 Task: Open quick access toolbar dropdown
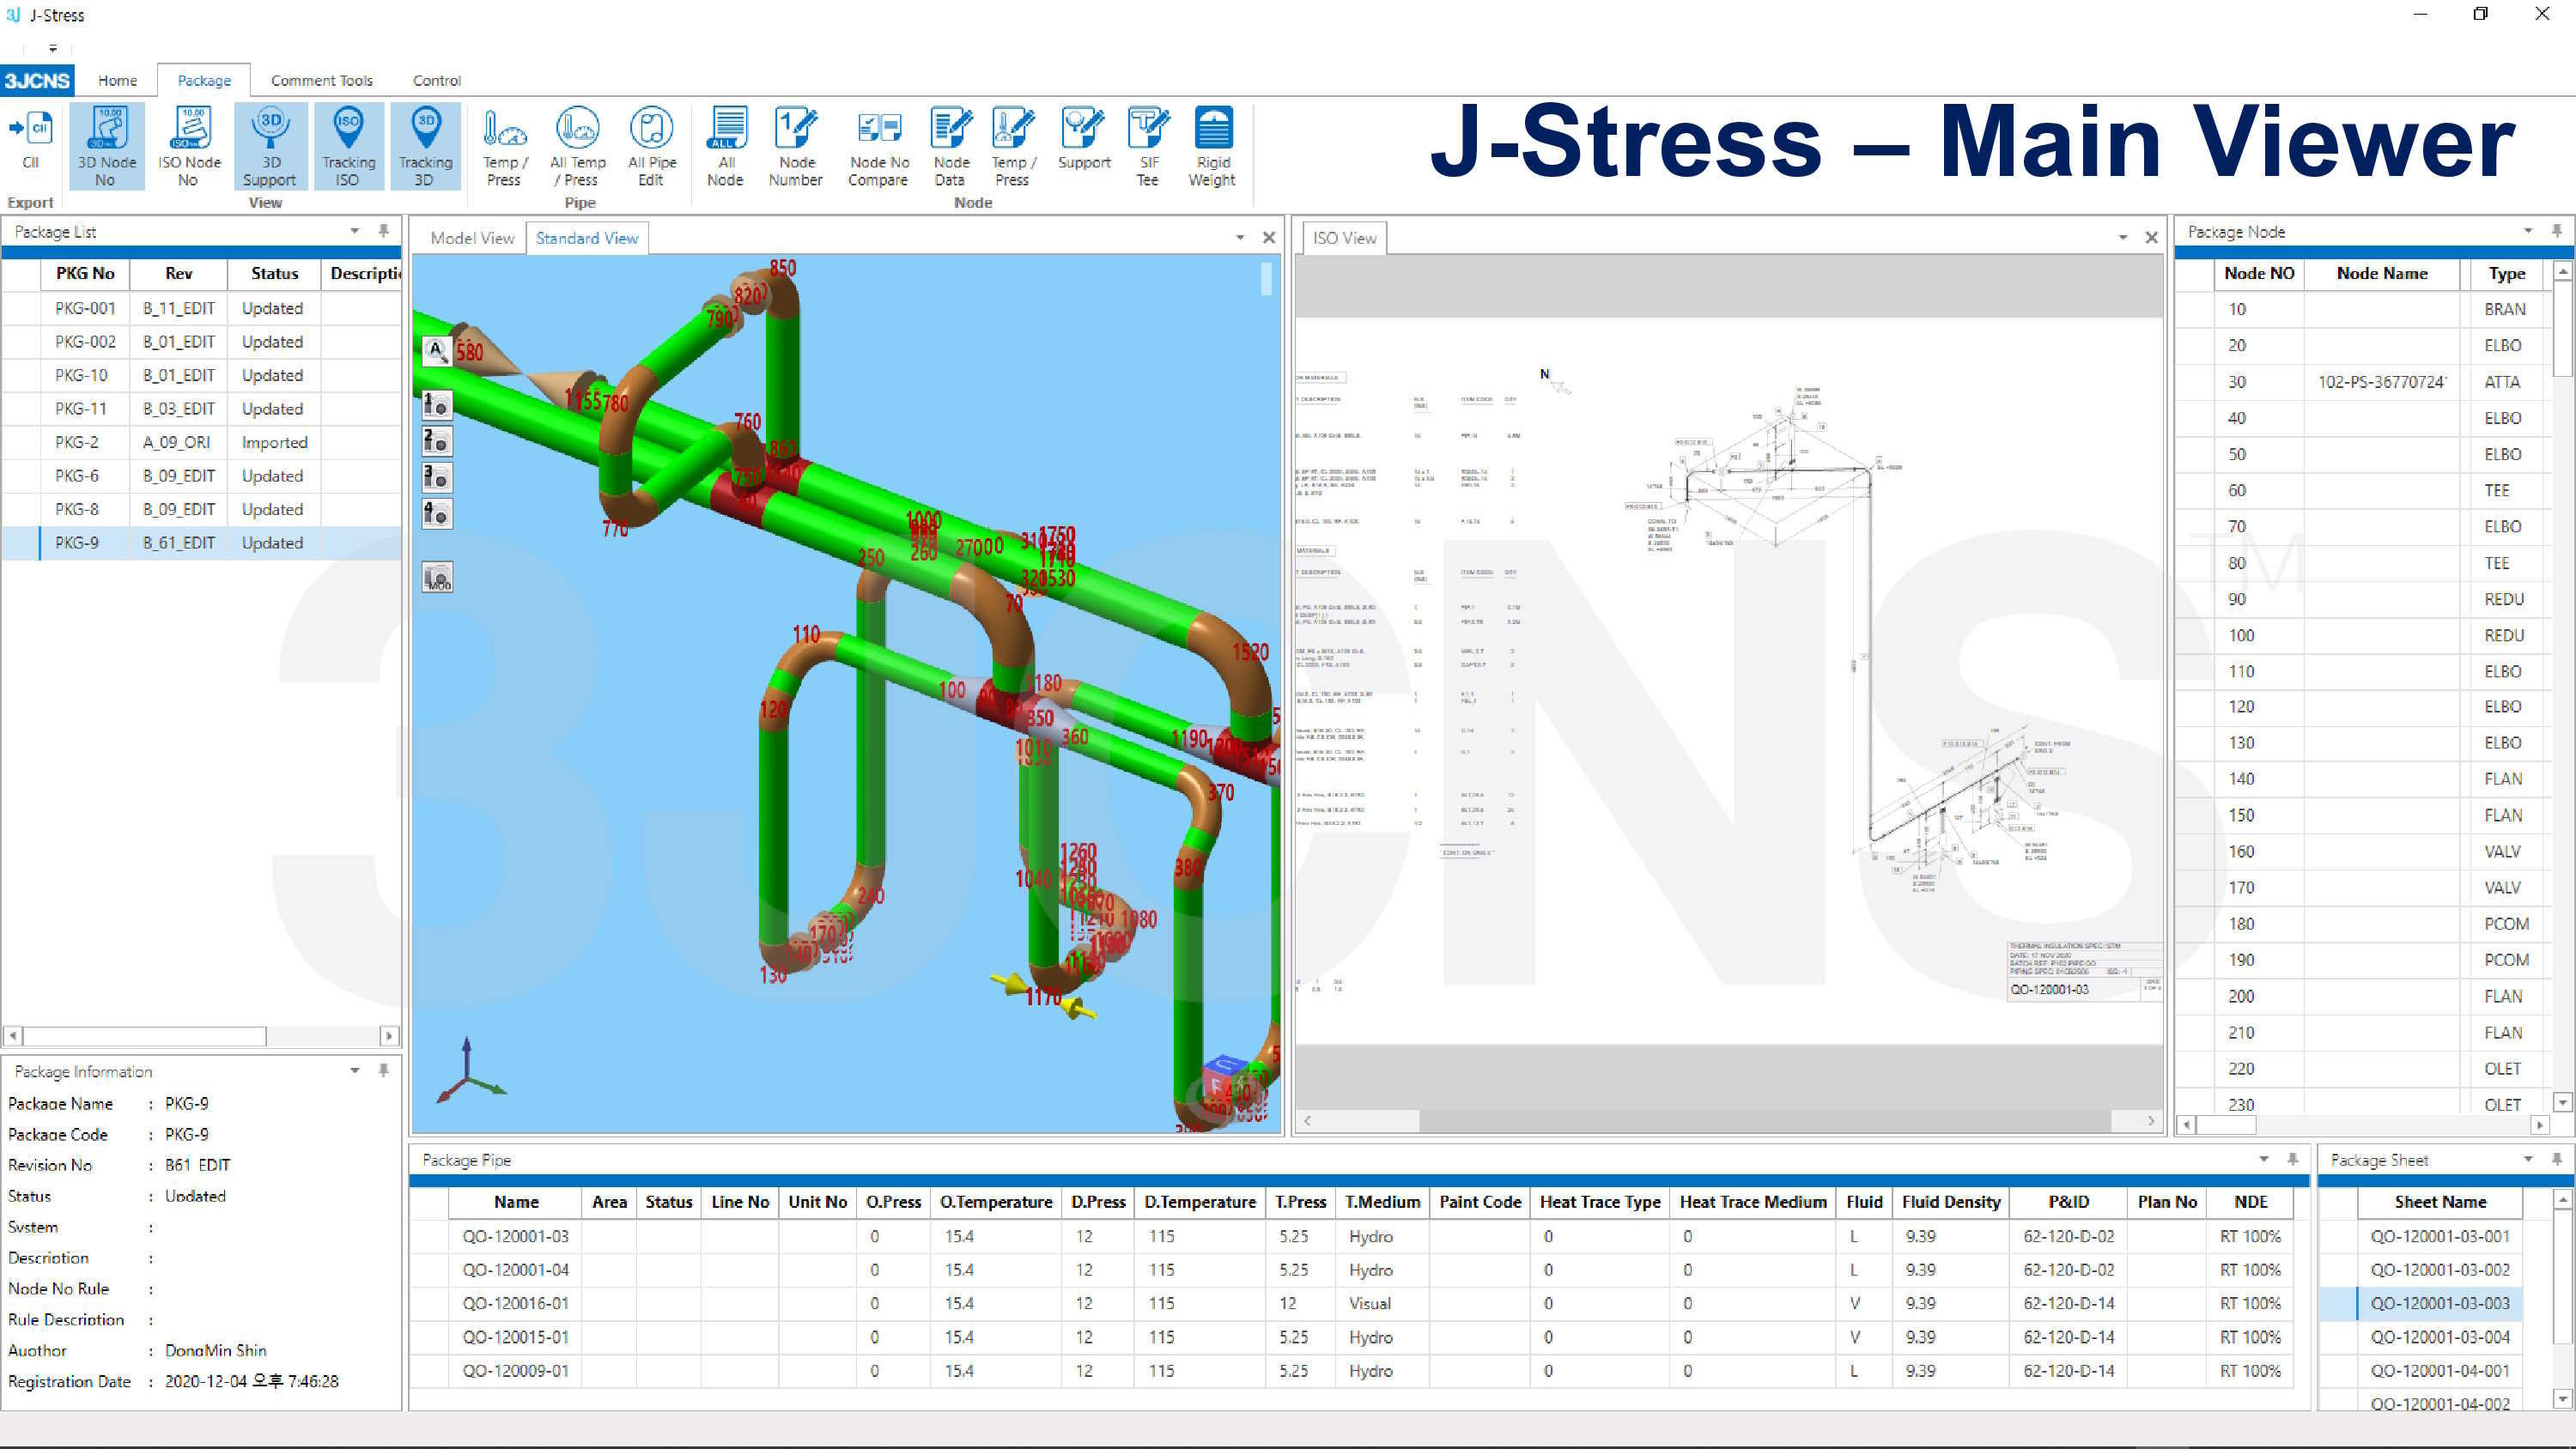click(53, 48)
